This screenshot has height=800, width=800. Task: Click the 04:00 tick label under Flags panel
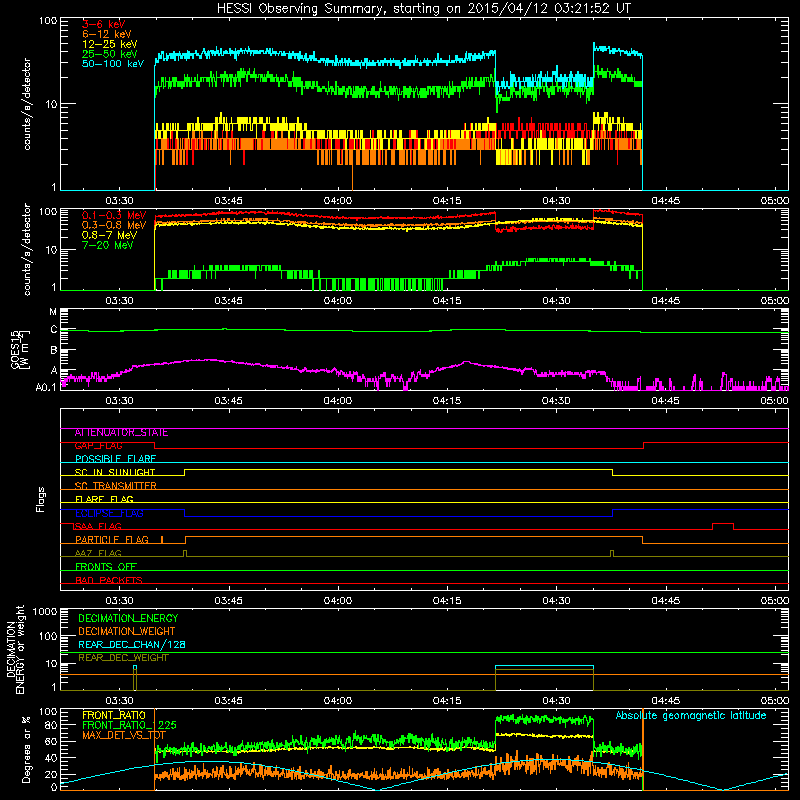338,601
